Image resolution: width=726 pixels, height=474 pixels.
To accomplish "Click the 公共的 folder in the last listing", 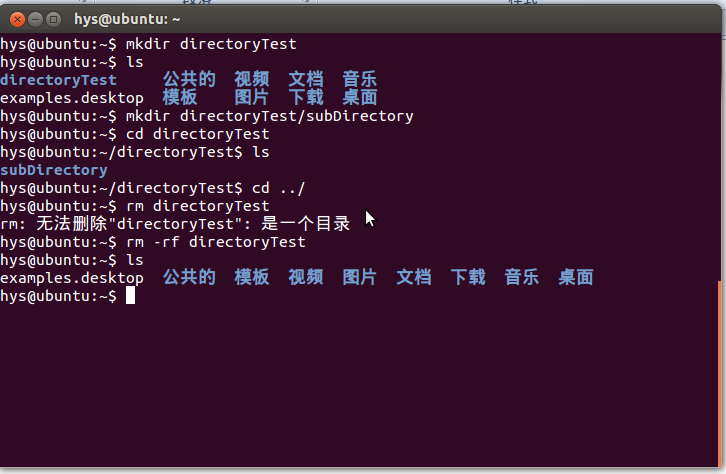I will (189, 277).
